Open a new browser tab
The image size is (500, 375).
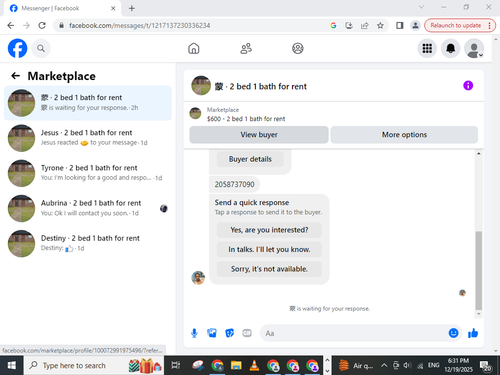[132, 8]
